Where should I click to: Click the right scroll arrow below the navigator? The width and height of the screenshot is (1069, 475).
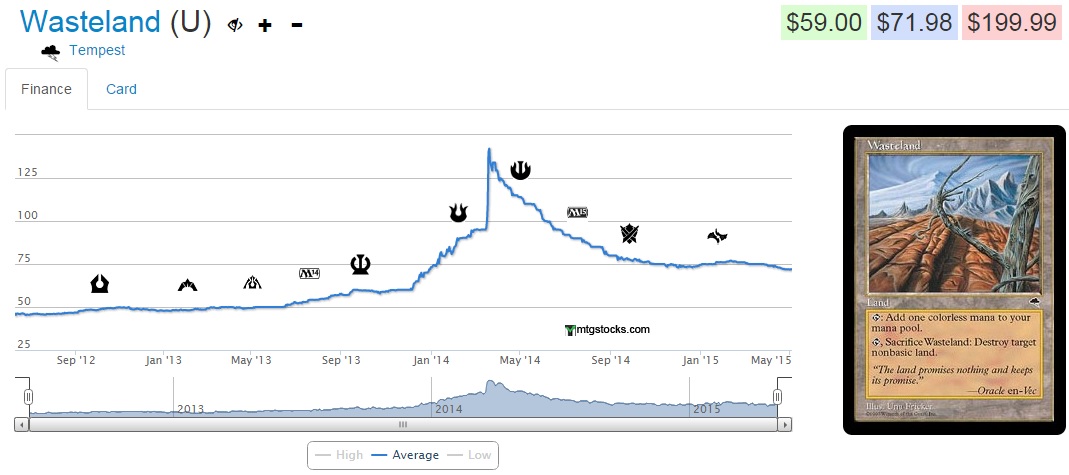787,424
